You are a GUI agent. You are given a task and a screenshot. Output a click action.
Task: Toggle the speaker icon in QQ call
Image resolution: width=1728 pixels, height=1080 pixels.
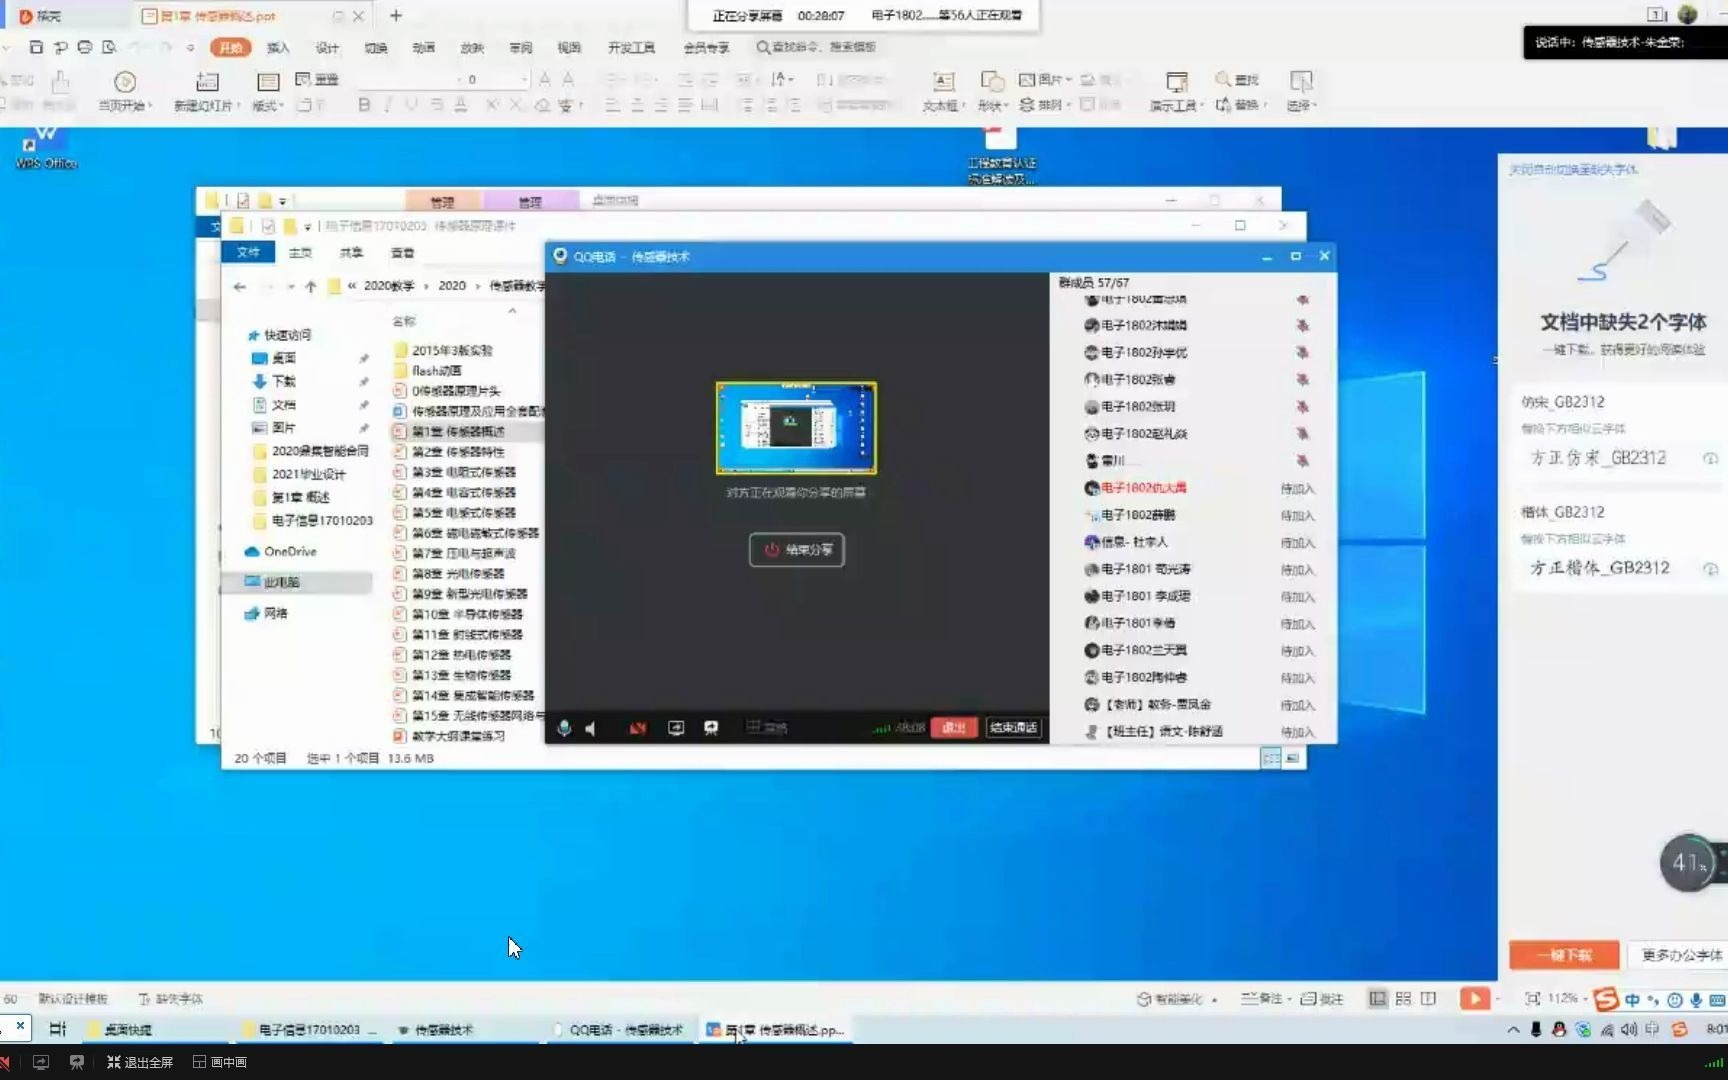[x=591, y=728]
